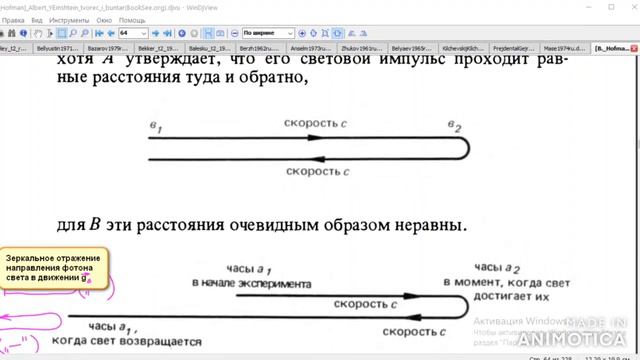Screen dimensions: 640x360
Task: Switch to the Belyaev1965r tab
Action: click(x=412, y=48)
